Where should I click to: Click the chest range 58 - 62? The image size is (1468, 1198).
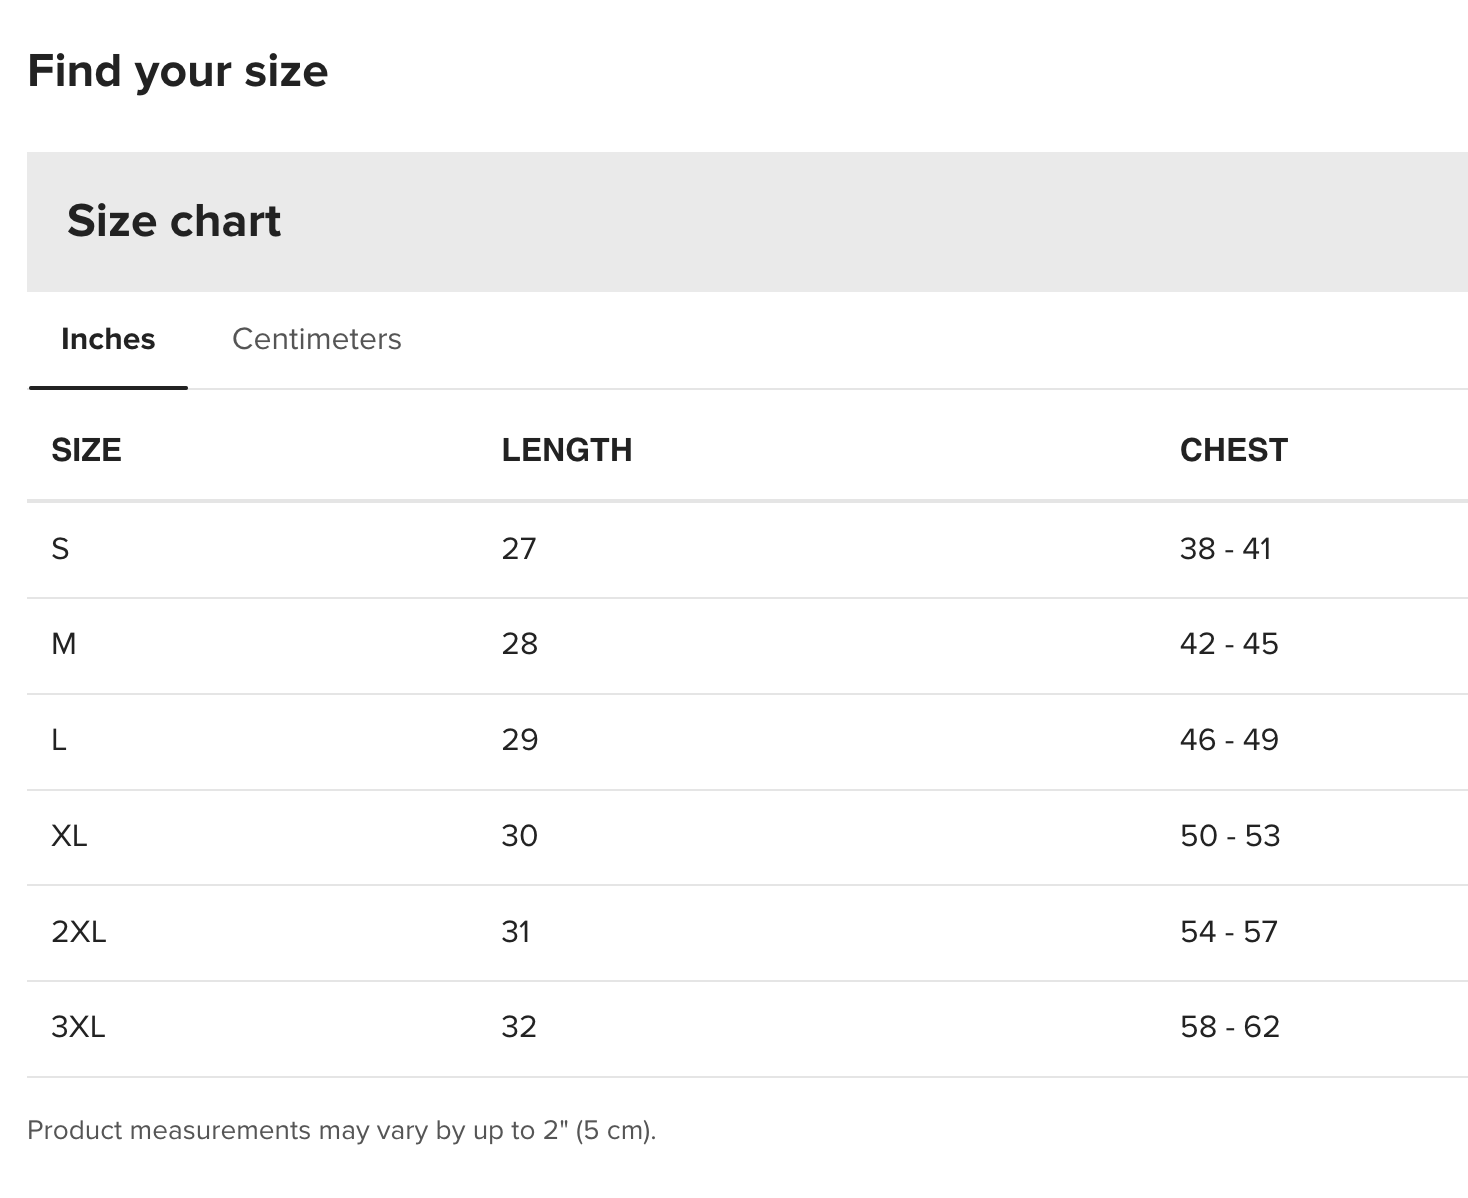tap(1230, 1027)
